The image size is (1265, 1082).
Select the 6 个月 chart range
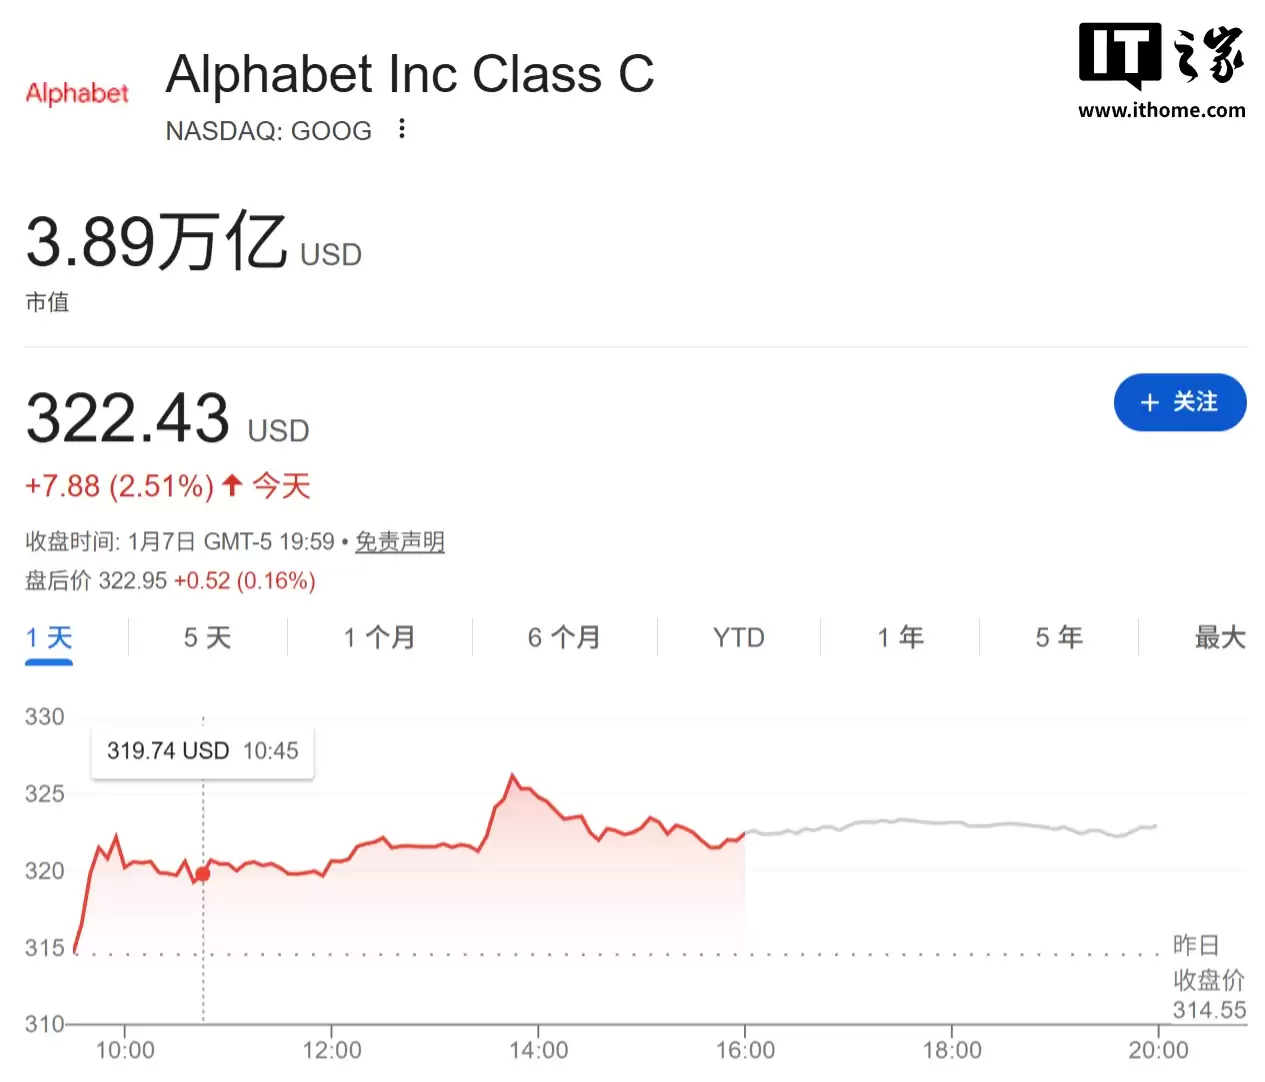pyautogui.click(x=563, y=637)
